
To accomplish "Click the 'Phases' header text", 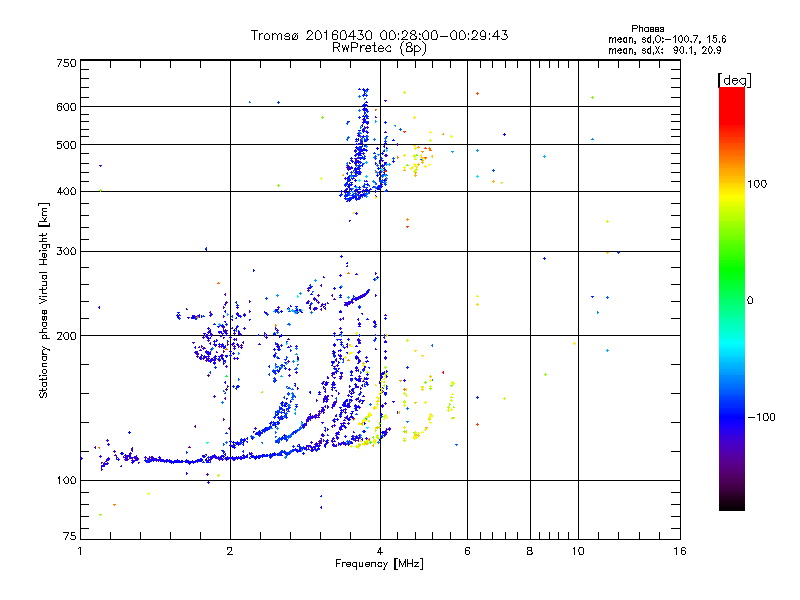I will tap(647, 29).
